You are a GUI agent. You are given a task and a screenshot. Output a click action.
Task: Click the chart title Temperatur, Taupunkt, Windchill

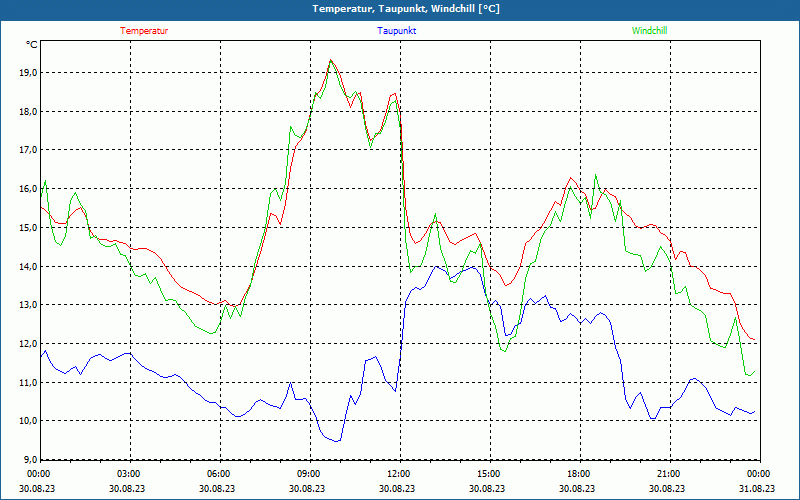coord(406,9)
